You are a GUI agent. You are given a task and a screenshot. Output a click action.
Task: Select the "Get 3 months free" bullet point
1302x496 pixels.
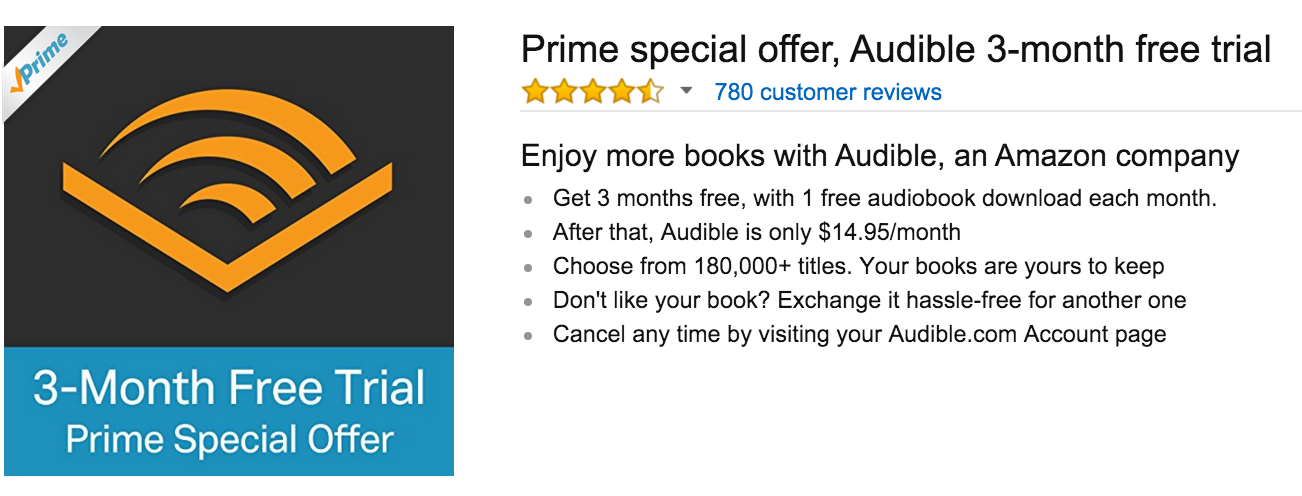tap(884, 198)
